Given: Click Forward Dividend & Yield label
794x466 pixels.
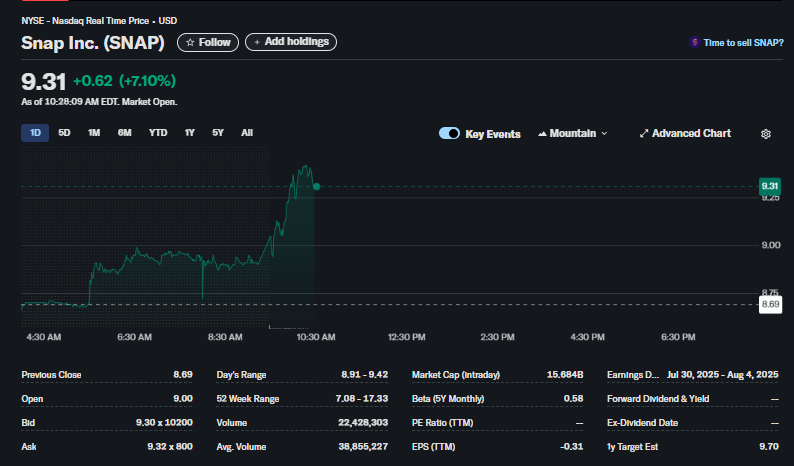Looking at the screenshot, I should coord(658,399).
